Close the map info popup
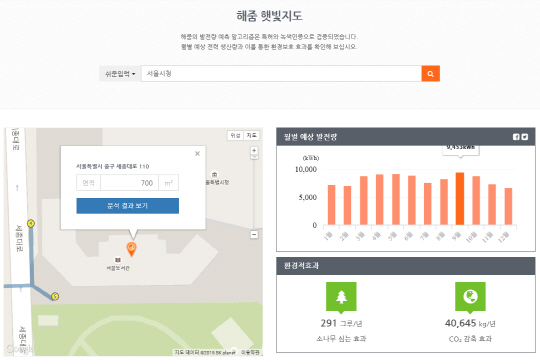540x364 pixels. pos(197,154)
